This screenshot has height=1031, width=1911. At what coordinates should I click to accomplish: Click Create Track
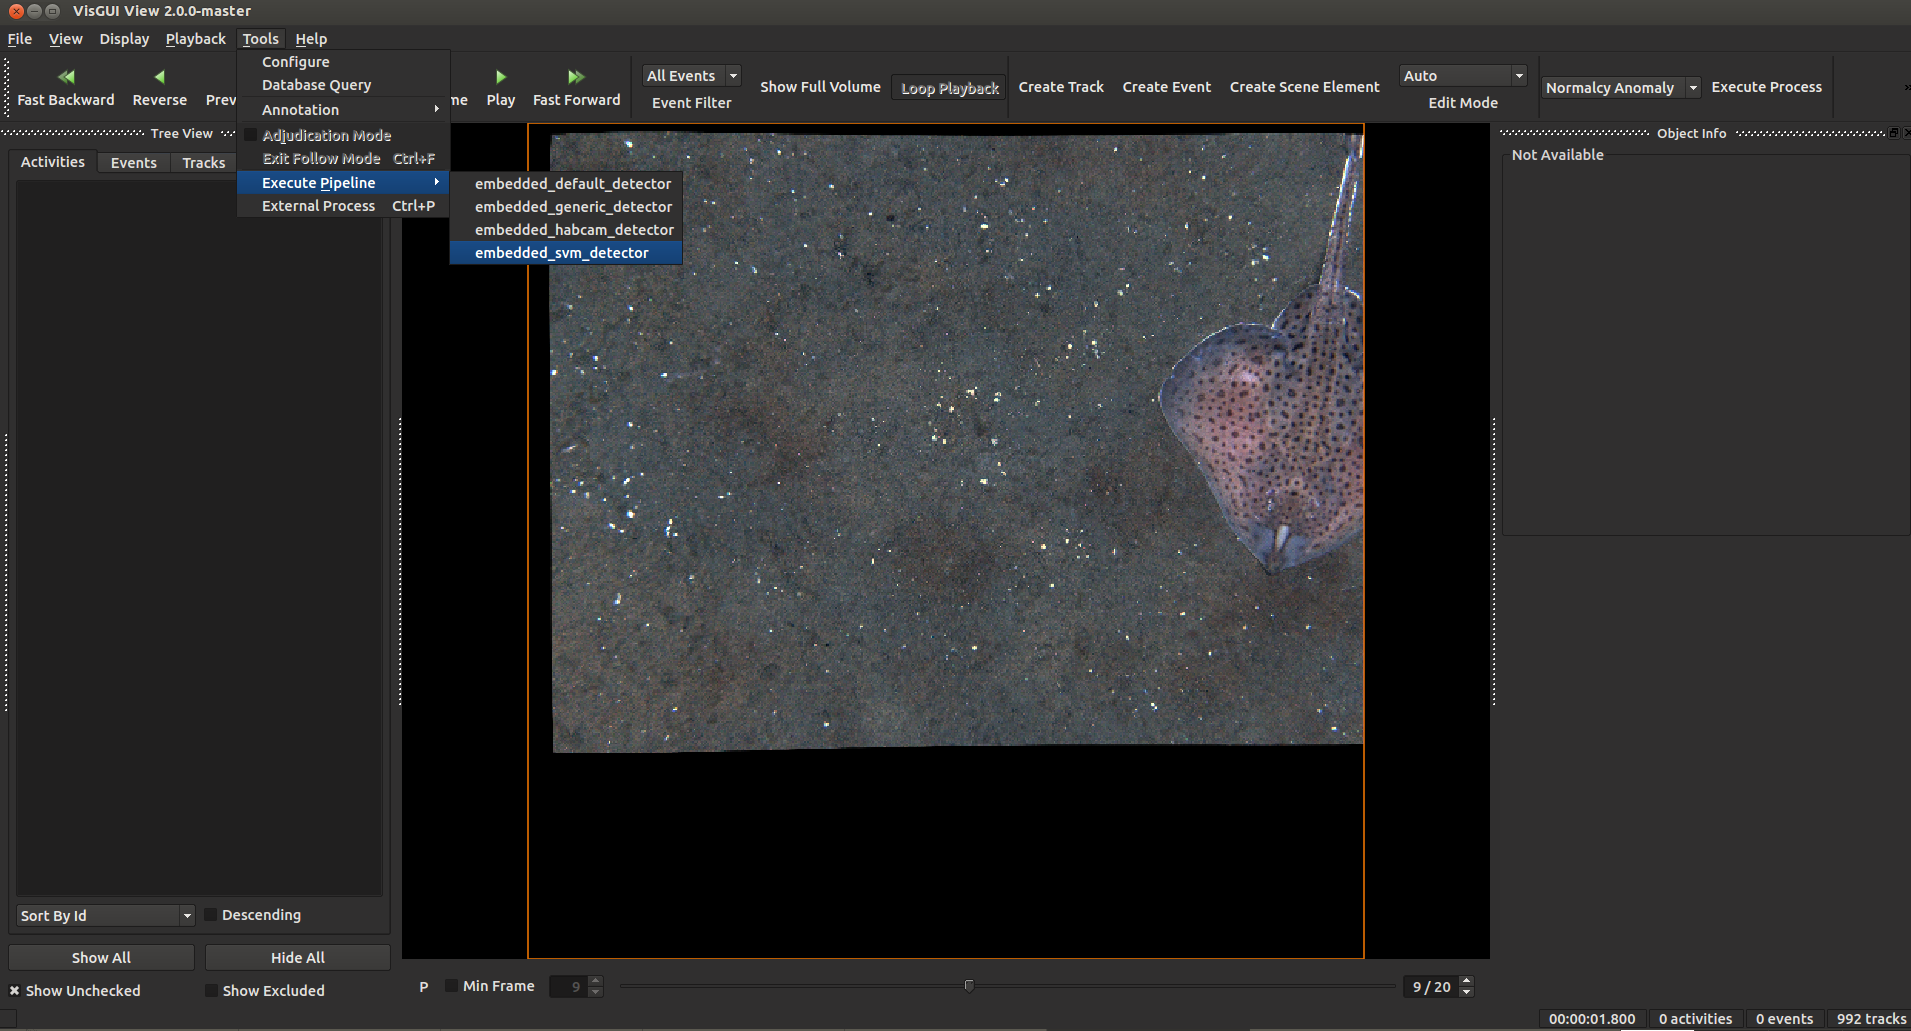point(1061,87)
